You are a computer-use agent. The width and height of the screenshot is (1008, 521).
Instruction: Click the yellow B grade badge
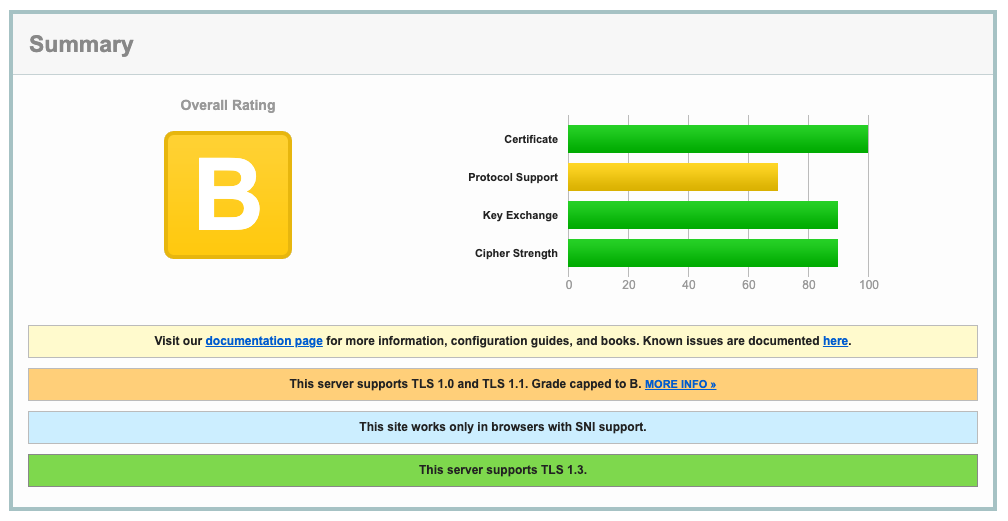point(228,195)
